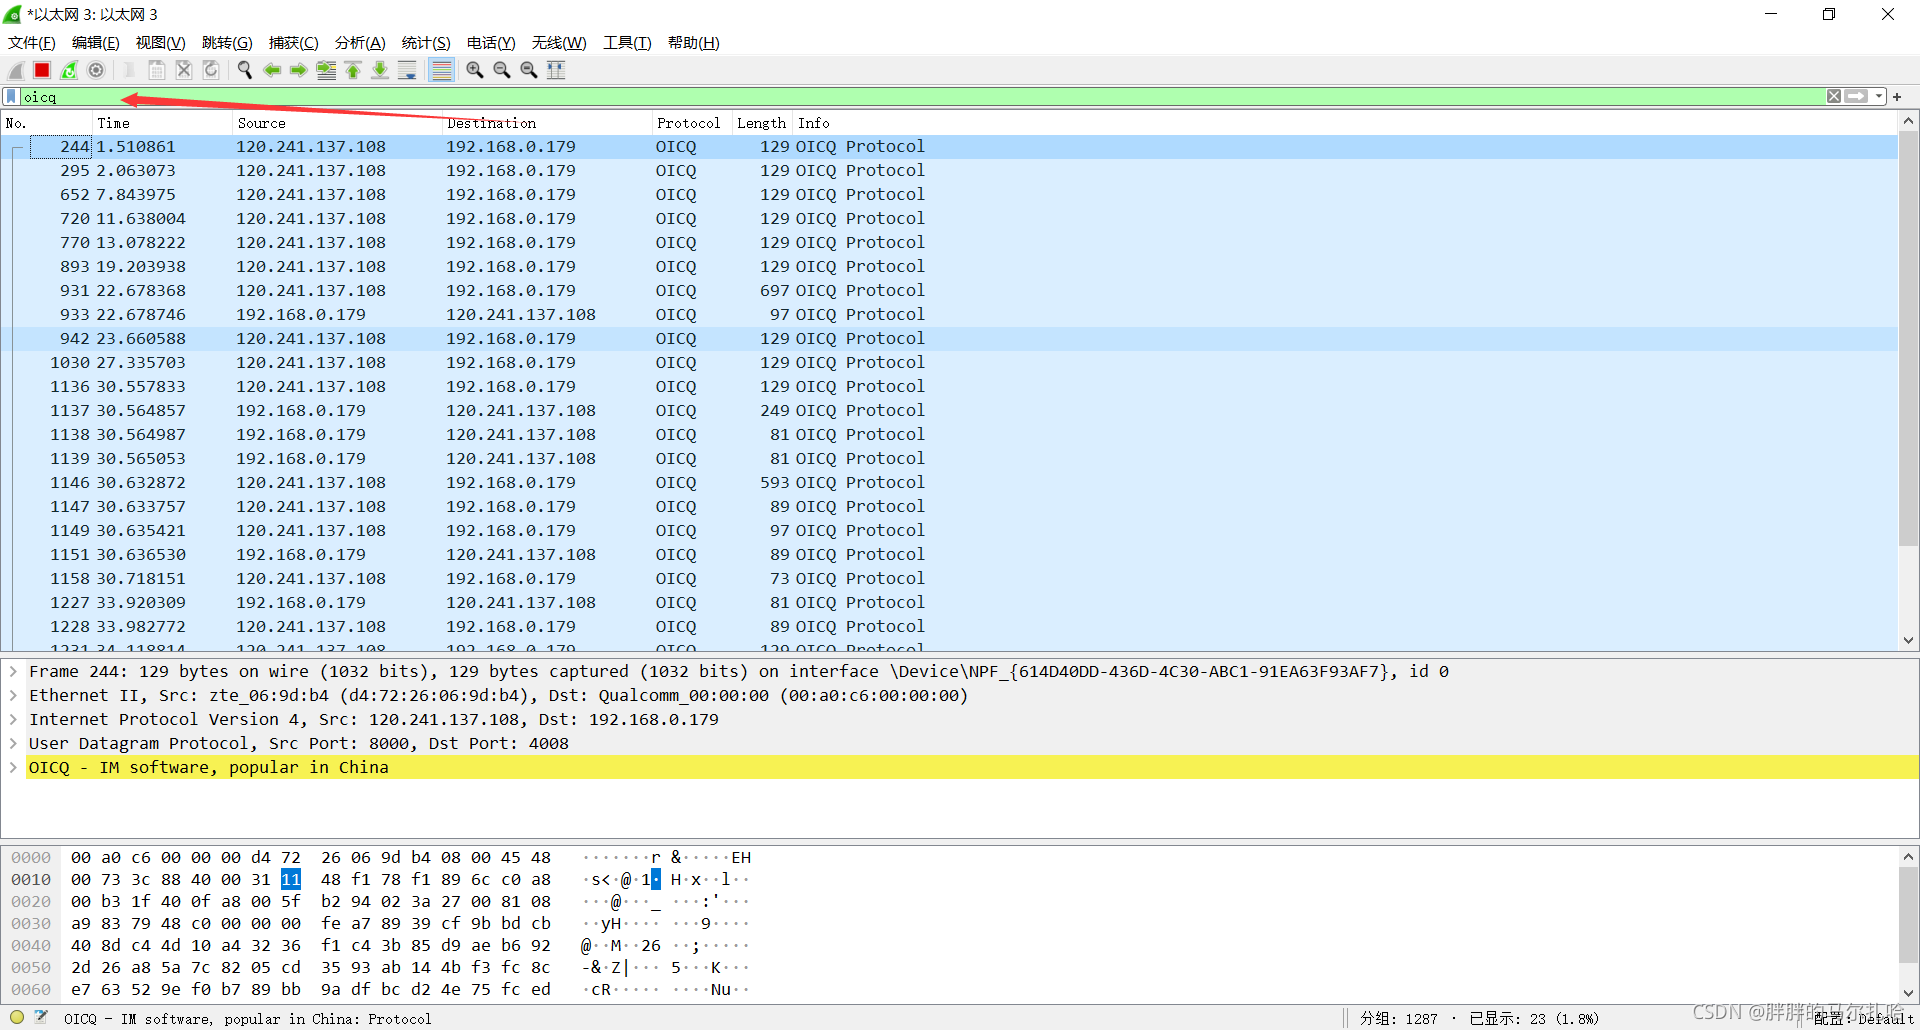Restart the current capture
The width and height of the screenshot is (1920, 1030).
pos(69,70)
